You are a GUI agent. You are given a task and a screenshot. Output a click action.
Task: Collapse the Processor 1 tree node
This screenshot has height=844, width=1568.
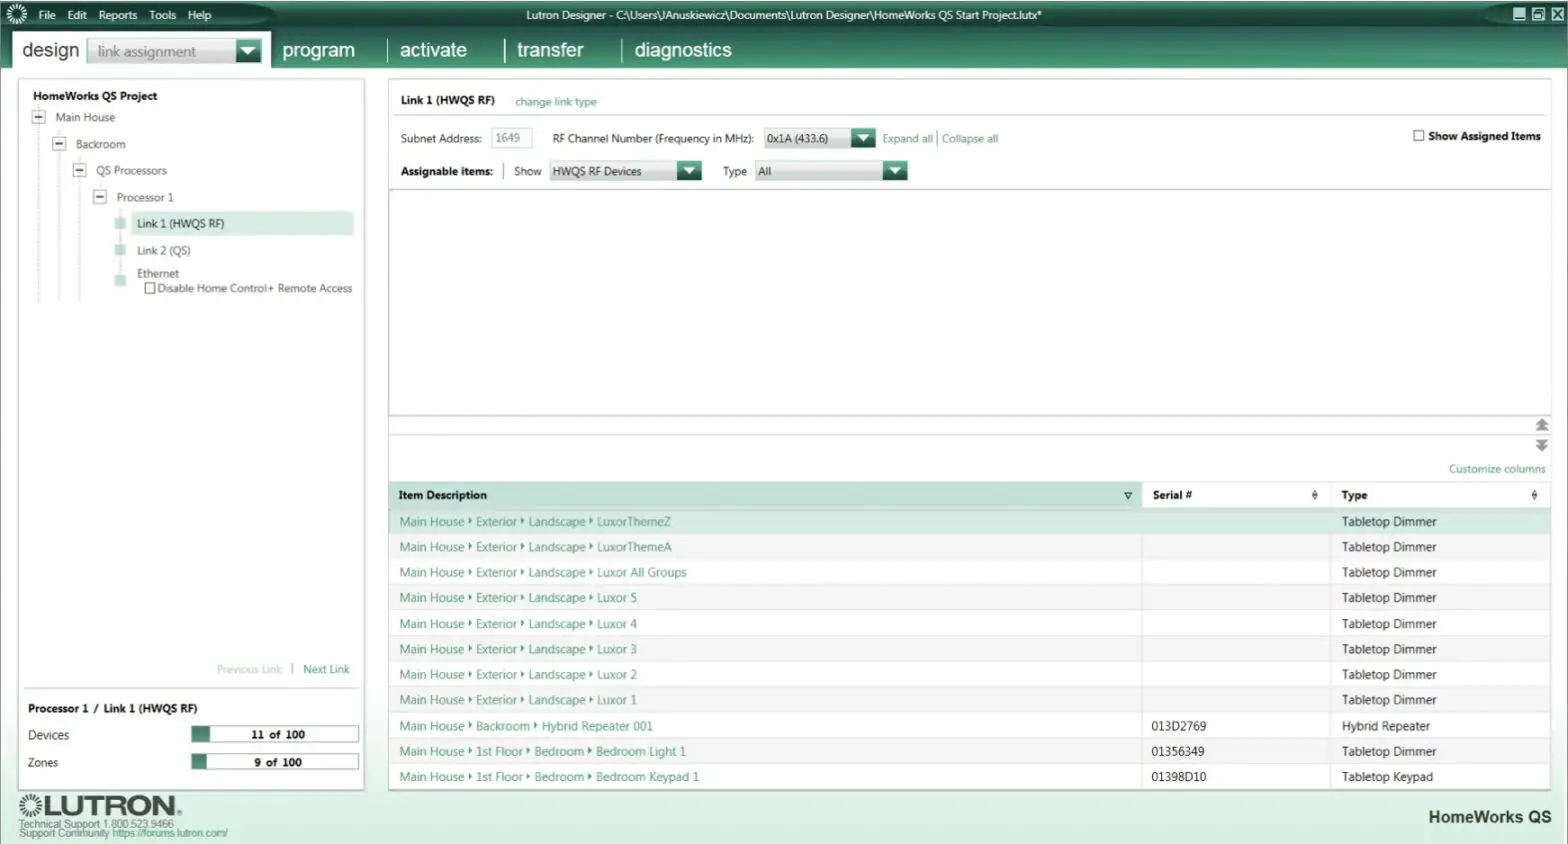pos(99,197)
